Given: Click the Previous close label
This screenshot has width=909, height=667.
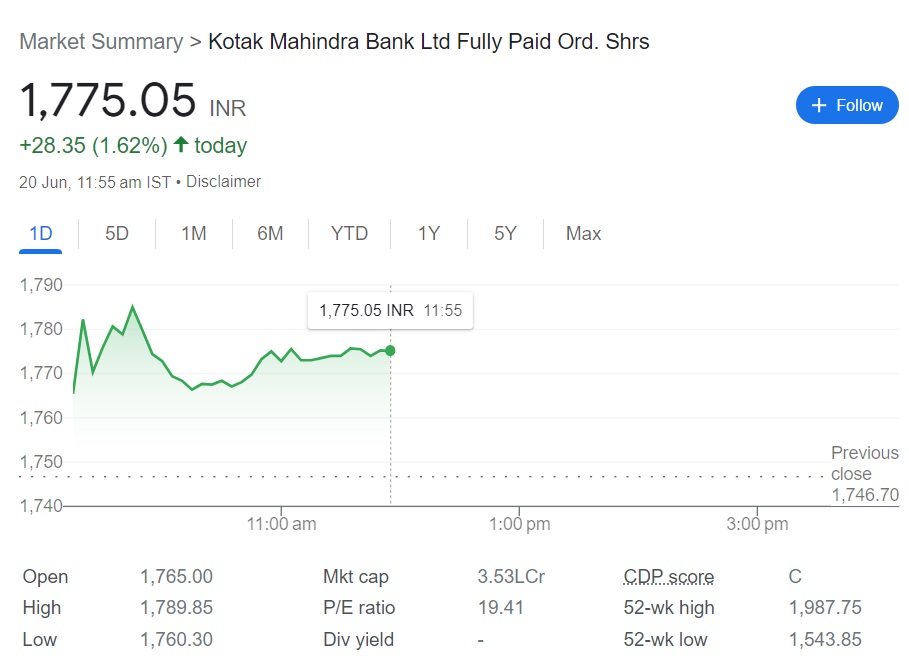Looking at the screenshot, I should (x=864, y=464).
